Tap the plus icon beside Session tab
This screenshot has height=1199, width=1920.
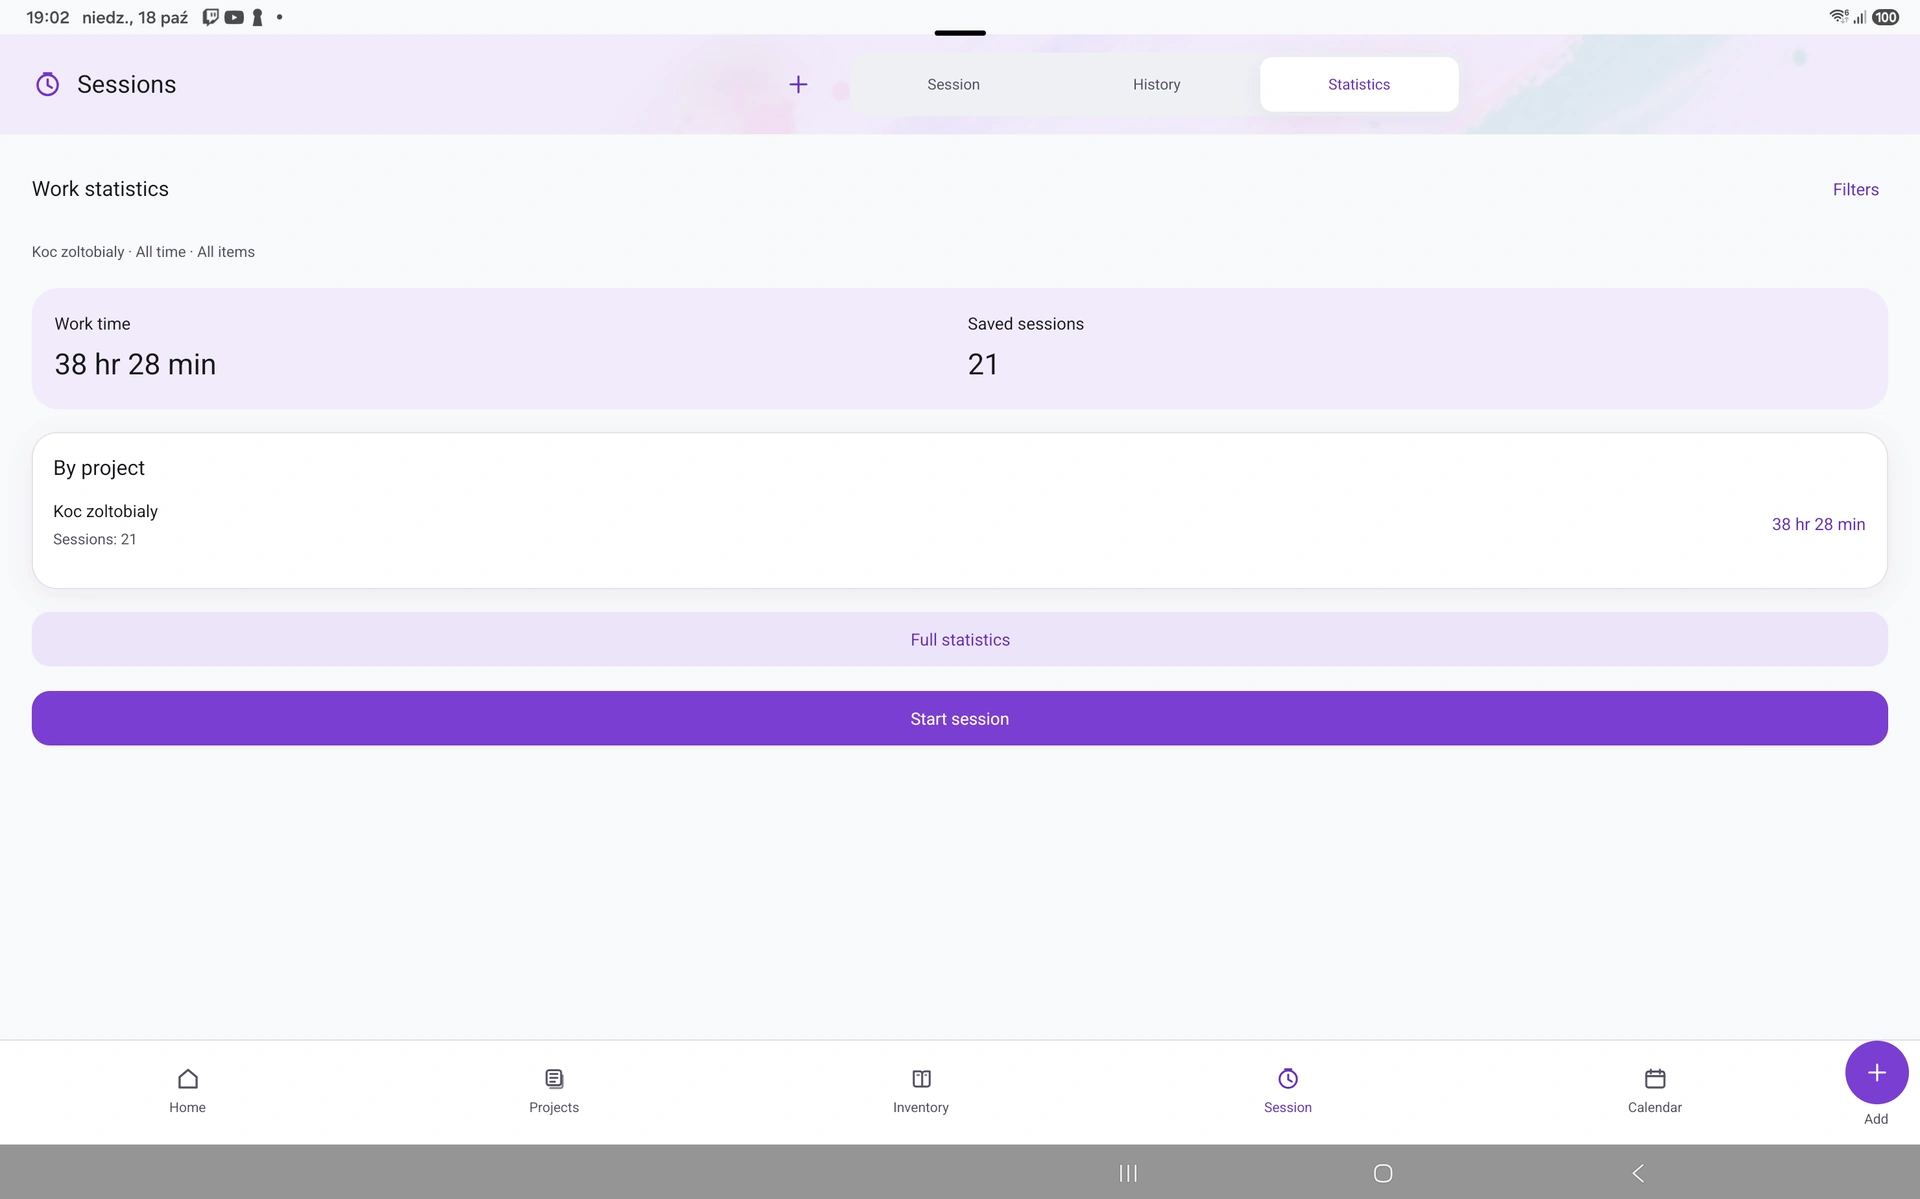point(798,84)
